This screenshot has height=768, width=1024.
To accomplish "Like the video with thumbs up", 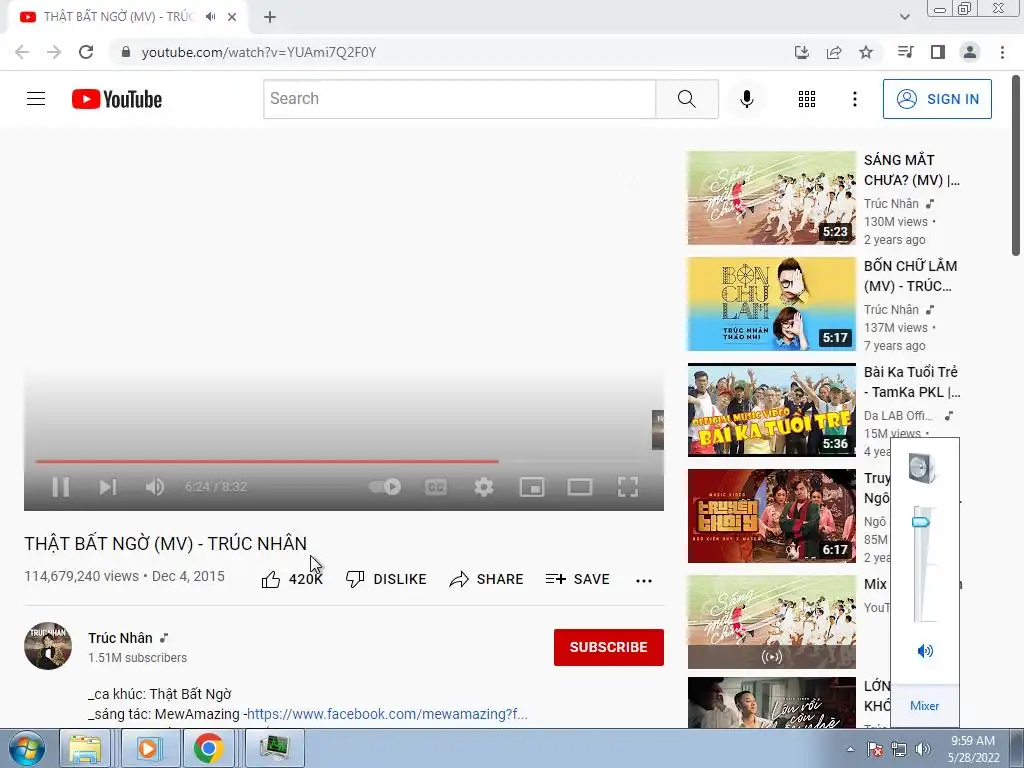I will point(291,579).
